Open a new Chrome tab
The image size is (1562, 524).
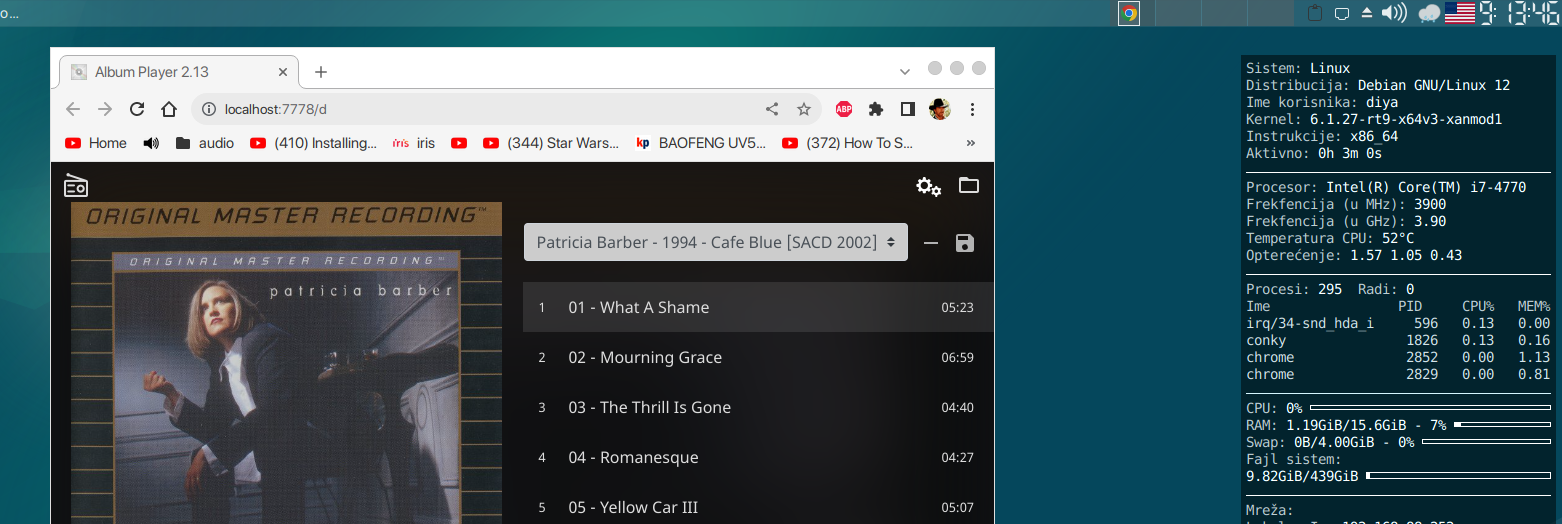[321, 72]
